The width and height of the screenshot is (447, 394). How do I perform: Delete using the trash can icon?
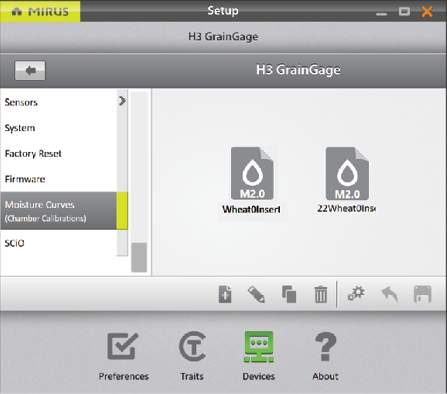[x=321, y=294]
